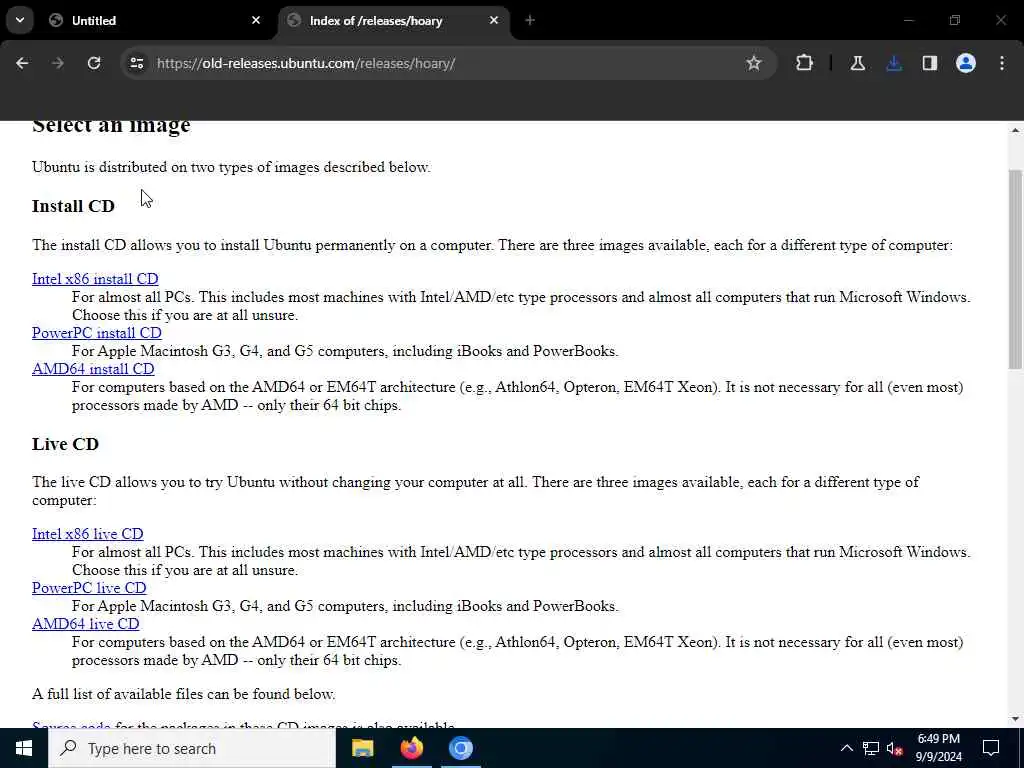
Task: Open the clock showing 6:49 PM
Action: pos(938,748)
